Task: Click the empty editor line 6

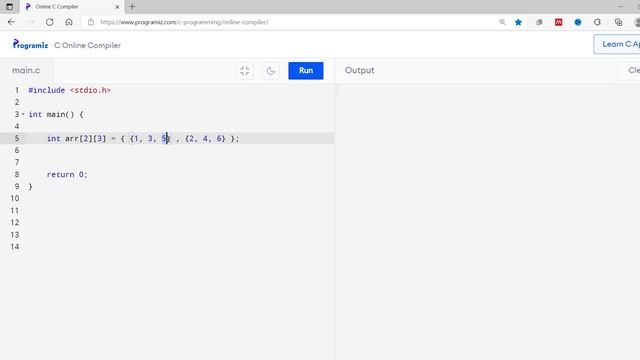Action: (x=180, y=150)
